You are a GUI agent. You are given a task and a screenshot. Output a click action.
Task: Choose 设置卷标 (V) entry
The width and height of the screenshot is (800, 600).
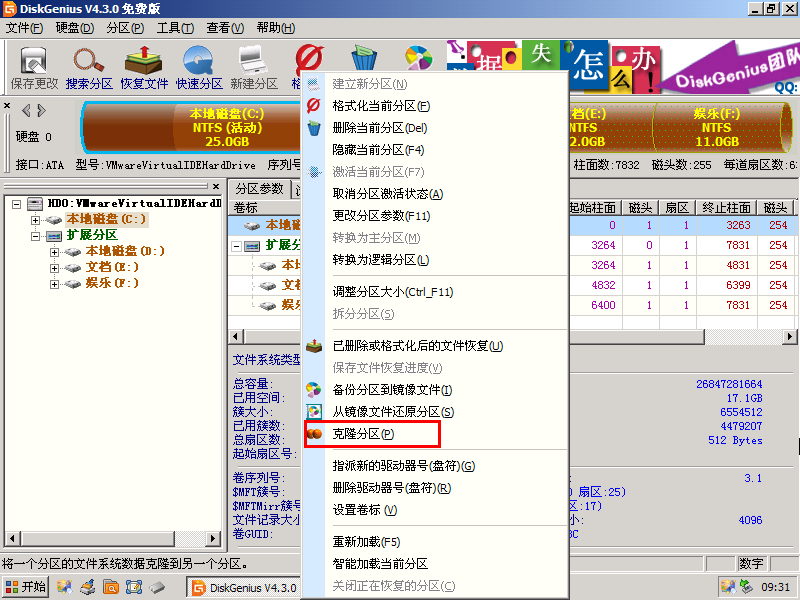point(436,510)
